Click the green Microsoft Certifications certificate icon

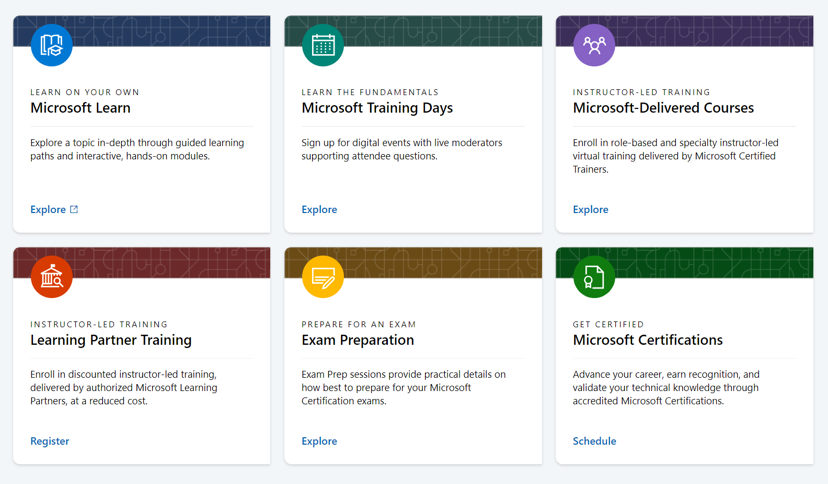coord(594,277)
